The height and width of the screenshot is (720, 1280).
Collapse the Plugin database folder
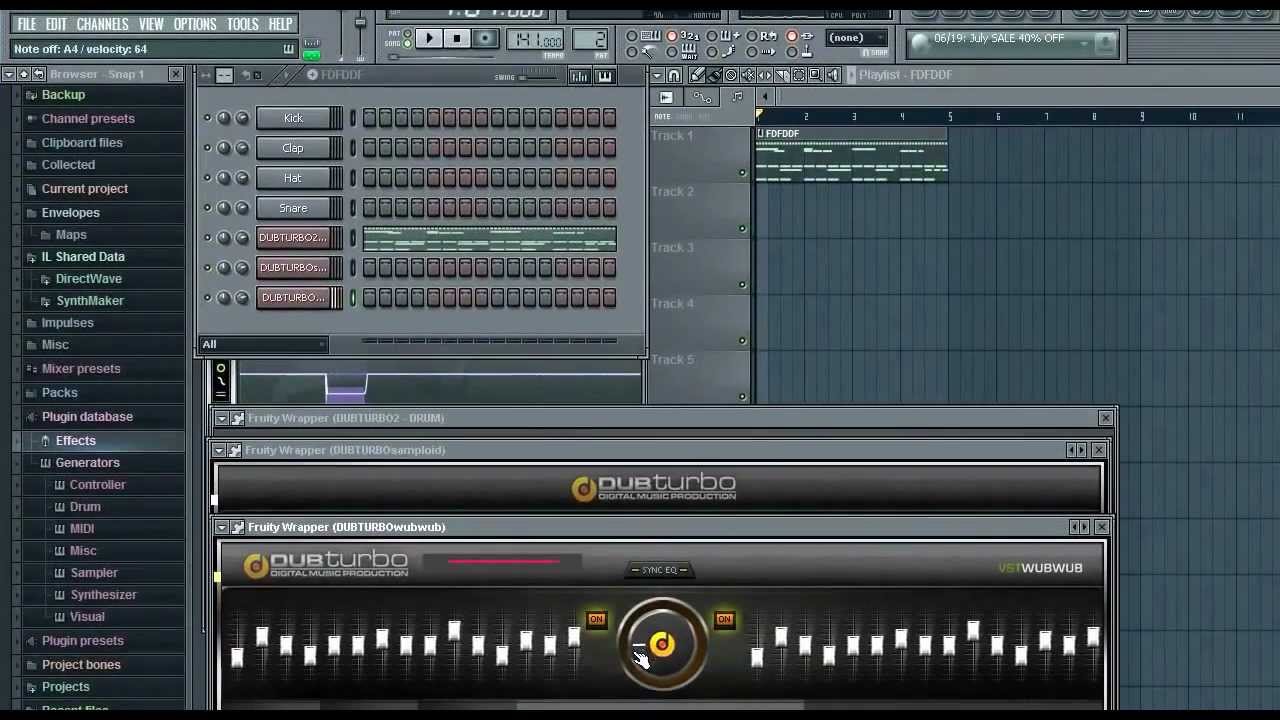coord(87,417)
